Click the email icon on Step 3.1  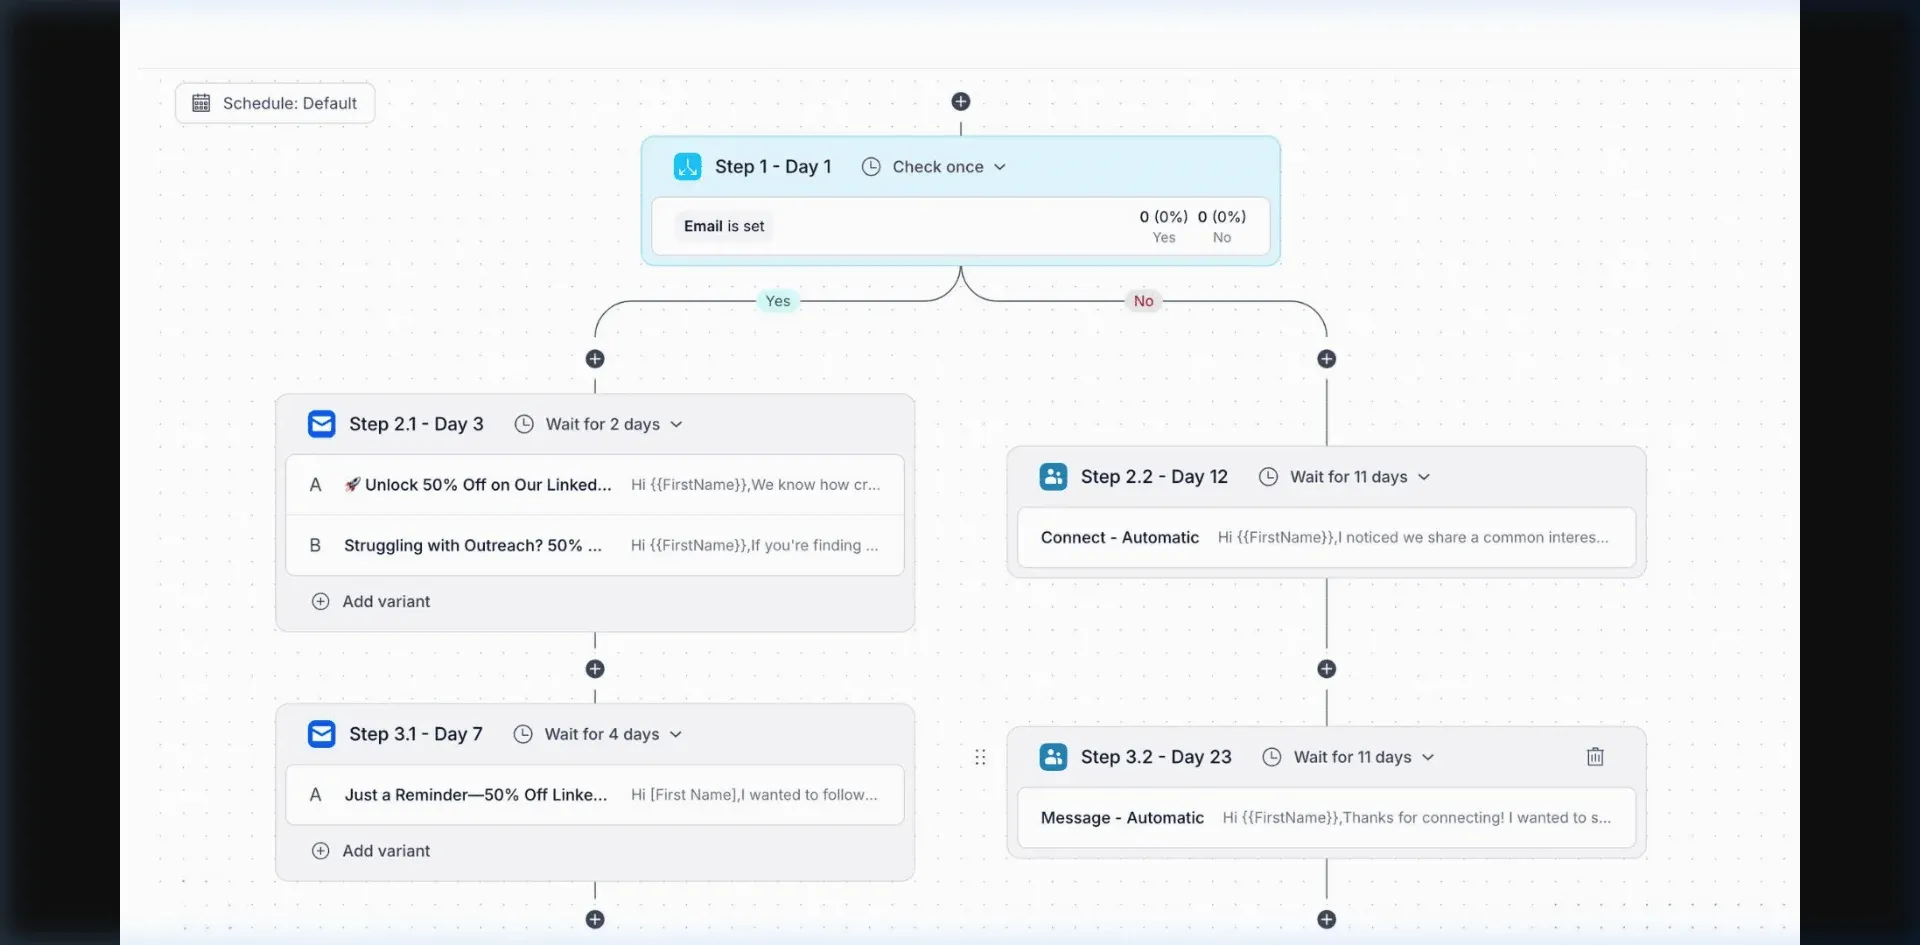[322, 734]
